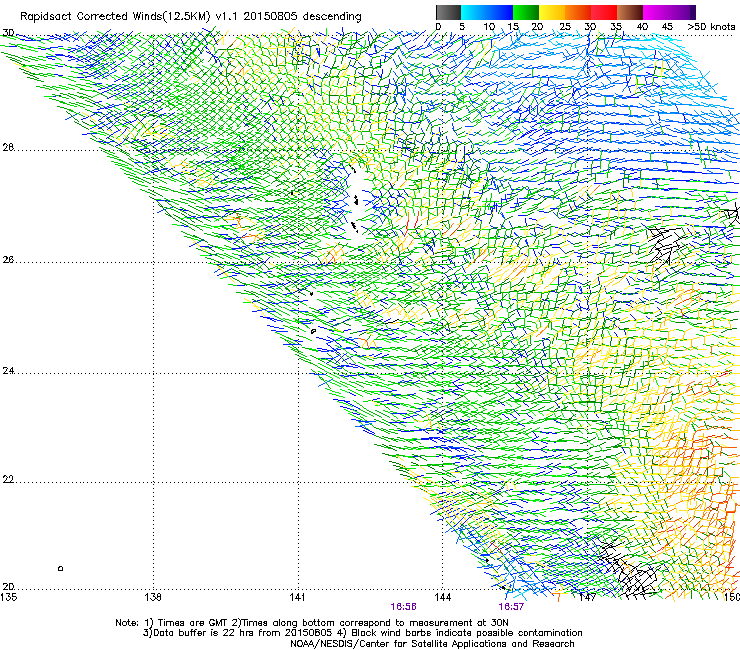This screenshot has height=650, width=740.
Task: Click the latitude axis label '24'
Action: point(8,371)
